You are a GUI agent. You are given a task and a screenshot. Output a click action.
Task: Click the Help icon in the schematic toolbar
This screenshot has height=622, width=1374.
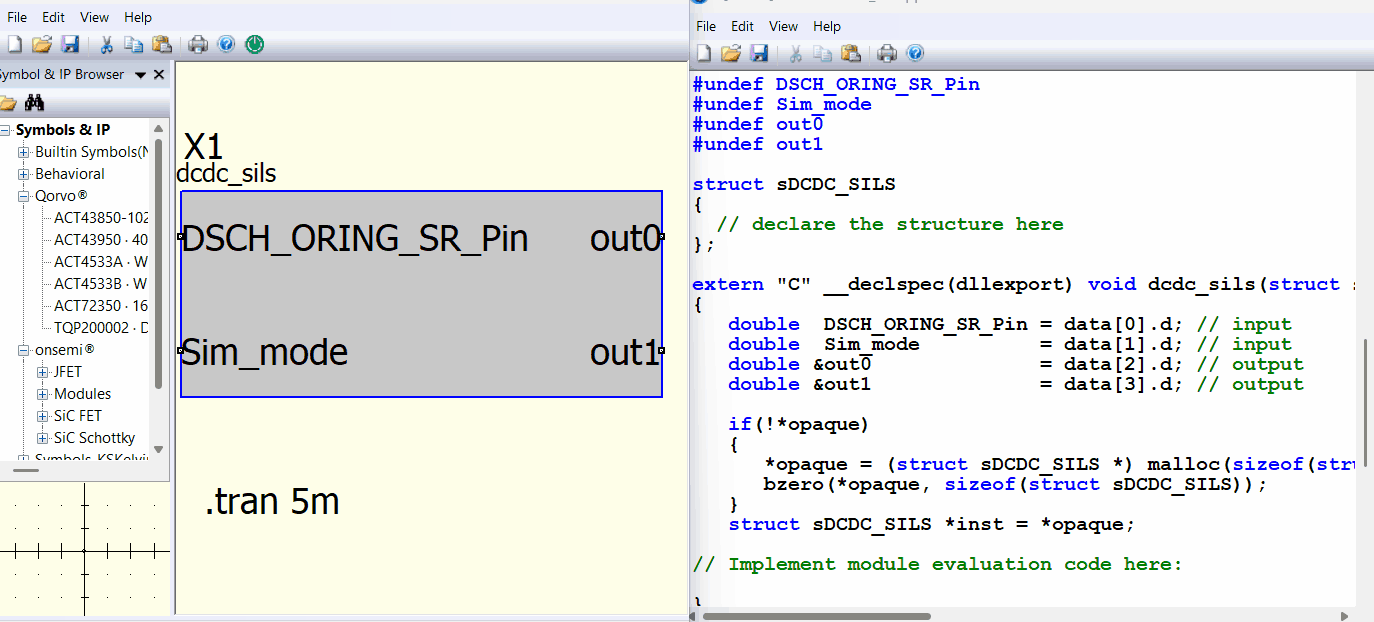pos(226,44)
